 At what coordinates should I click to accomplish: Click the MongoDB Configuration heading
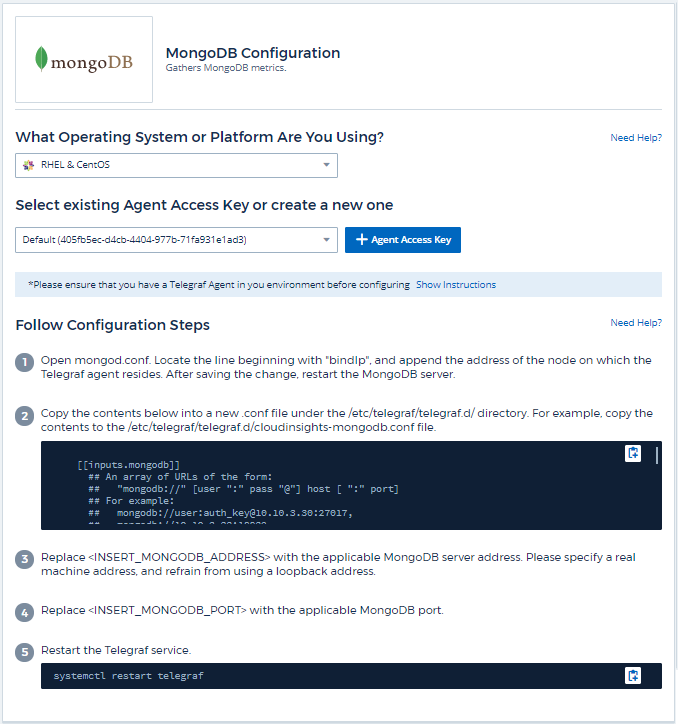(252, 53)
